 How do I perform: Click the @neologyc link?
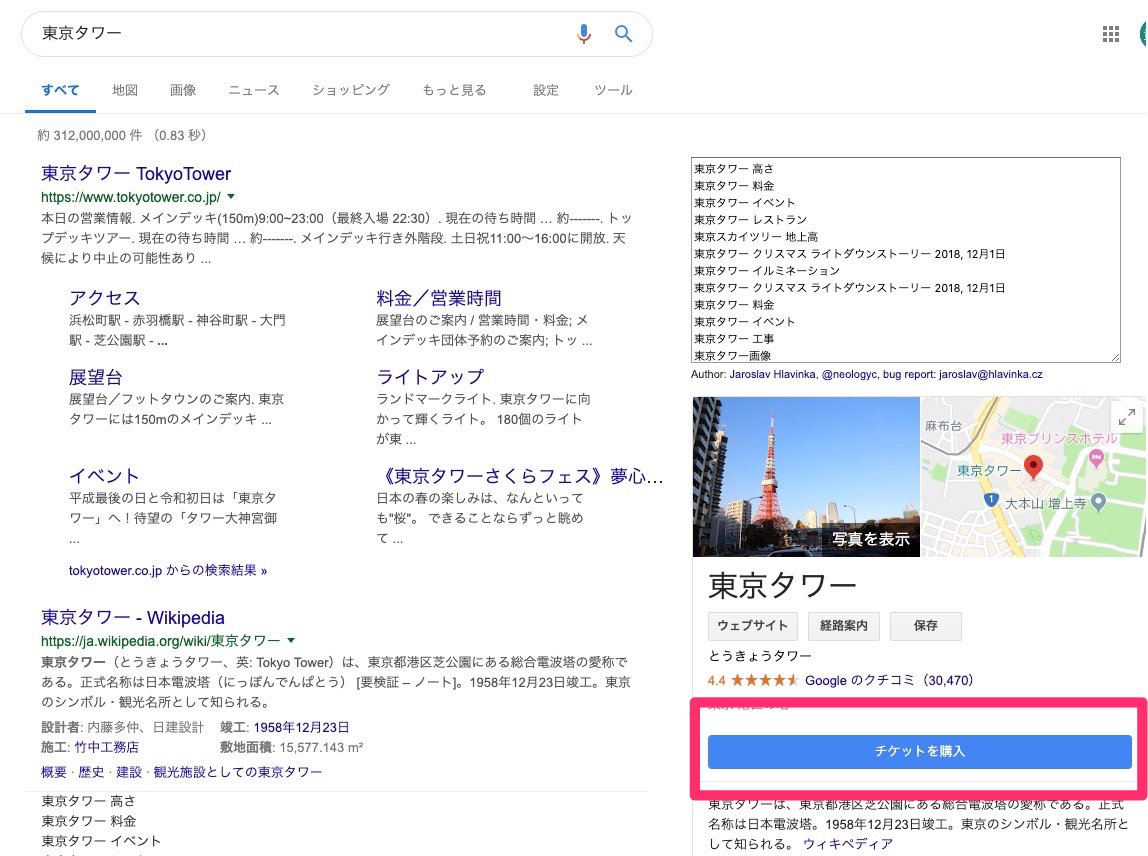tap(849, 374)
